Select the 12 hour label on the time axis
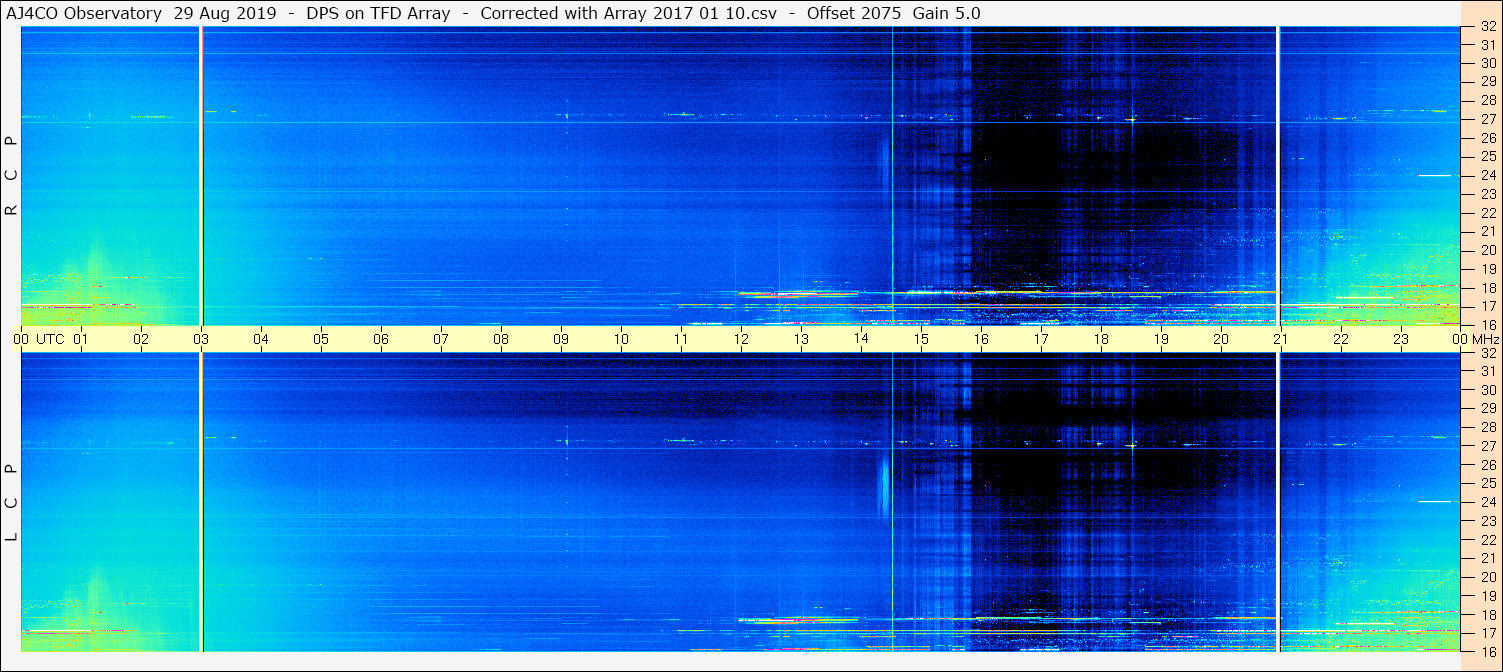1503x672 pixels. [741, 339]
